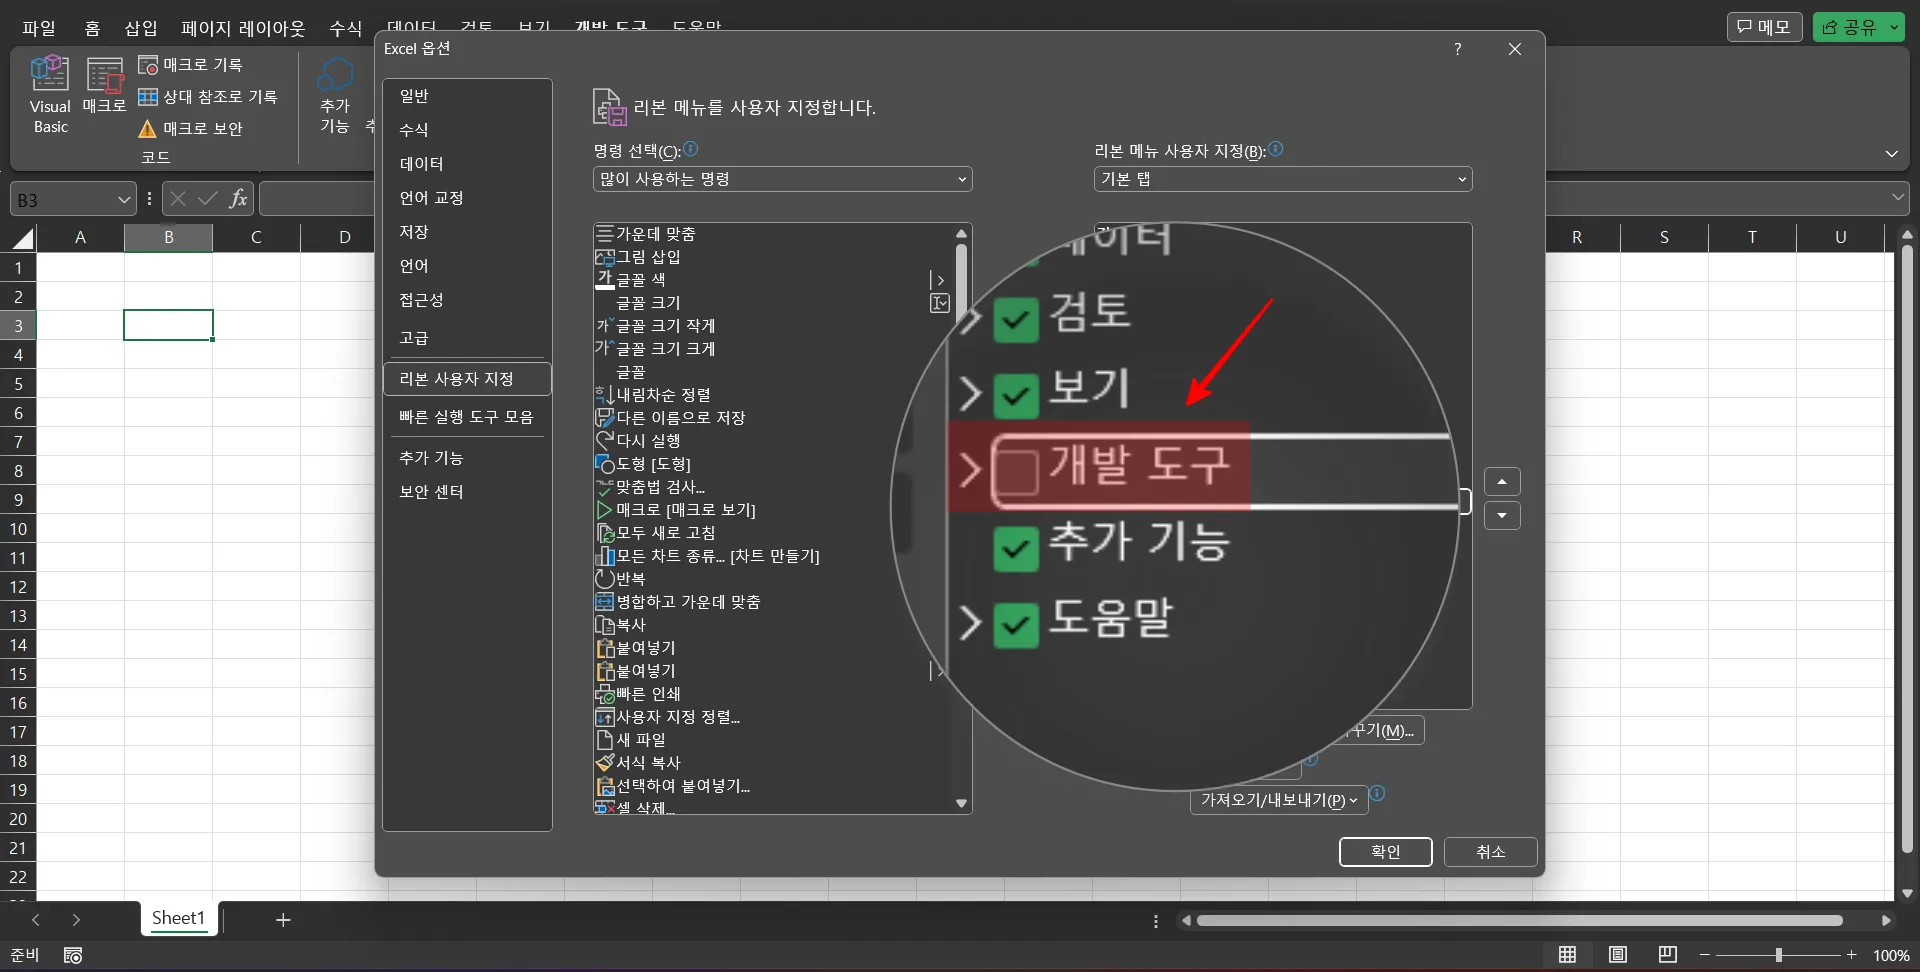Select 상대 참조로 기록
This screenshot has width=1920, height=972.
[x=211, y=96]
